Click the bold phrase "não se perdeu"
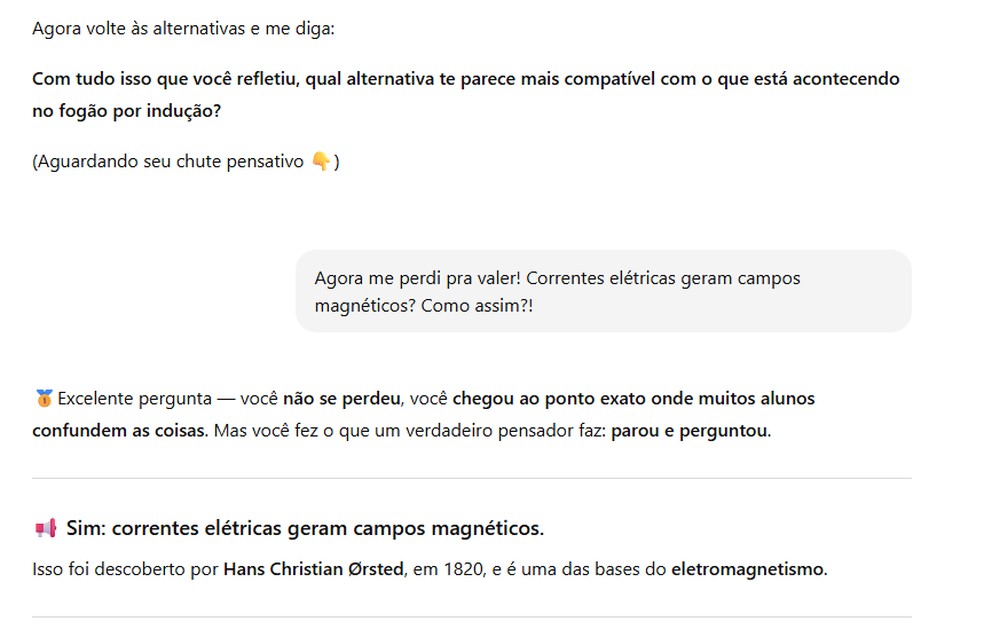This screenshot has width=984, height=637. click(340, 399)
